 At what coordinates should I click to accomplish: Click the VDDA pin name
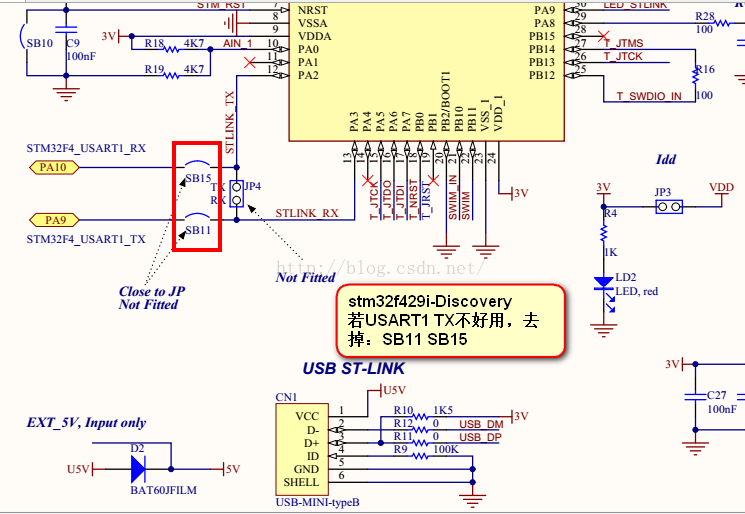pos(315,36)
